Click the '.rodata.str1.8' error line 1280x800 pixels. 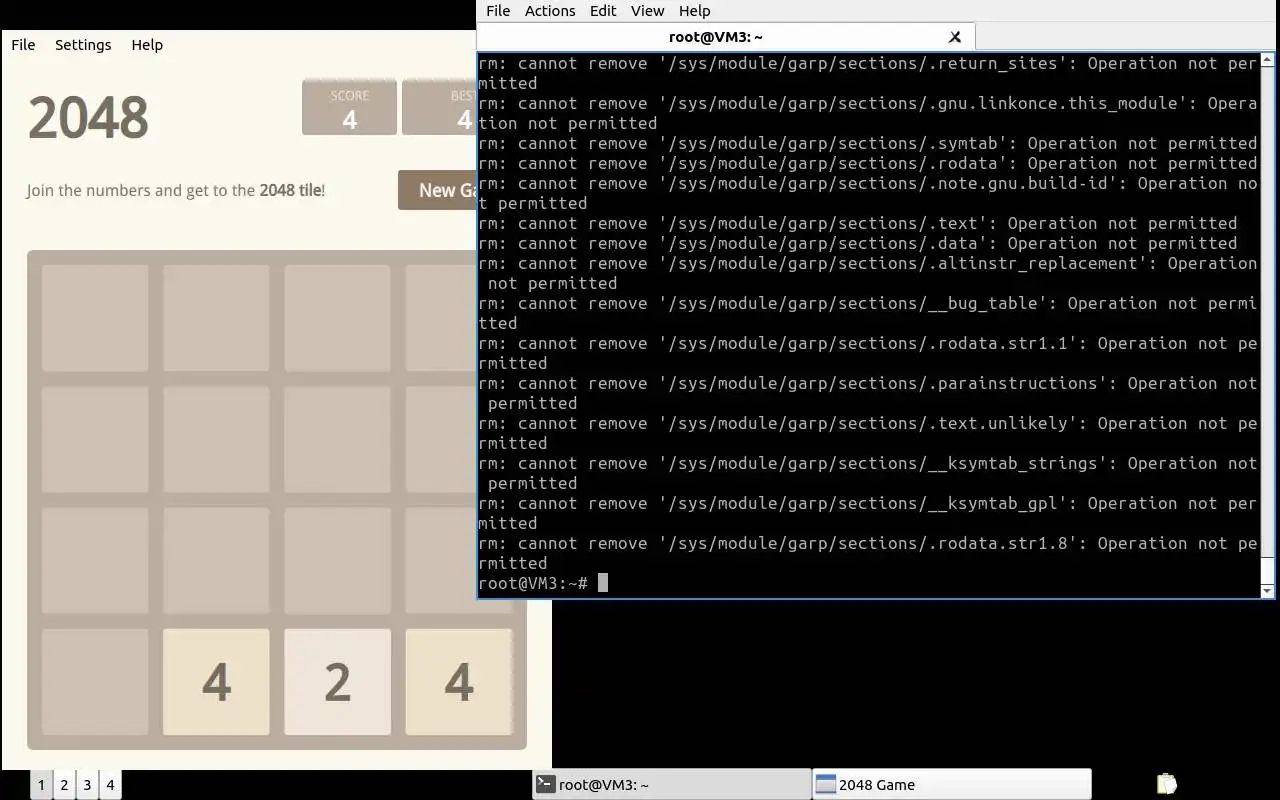coord(868,553)
